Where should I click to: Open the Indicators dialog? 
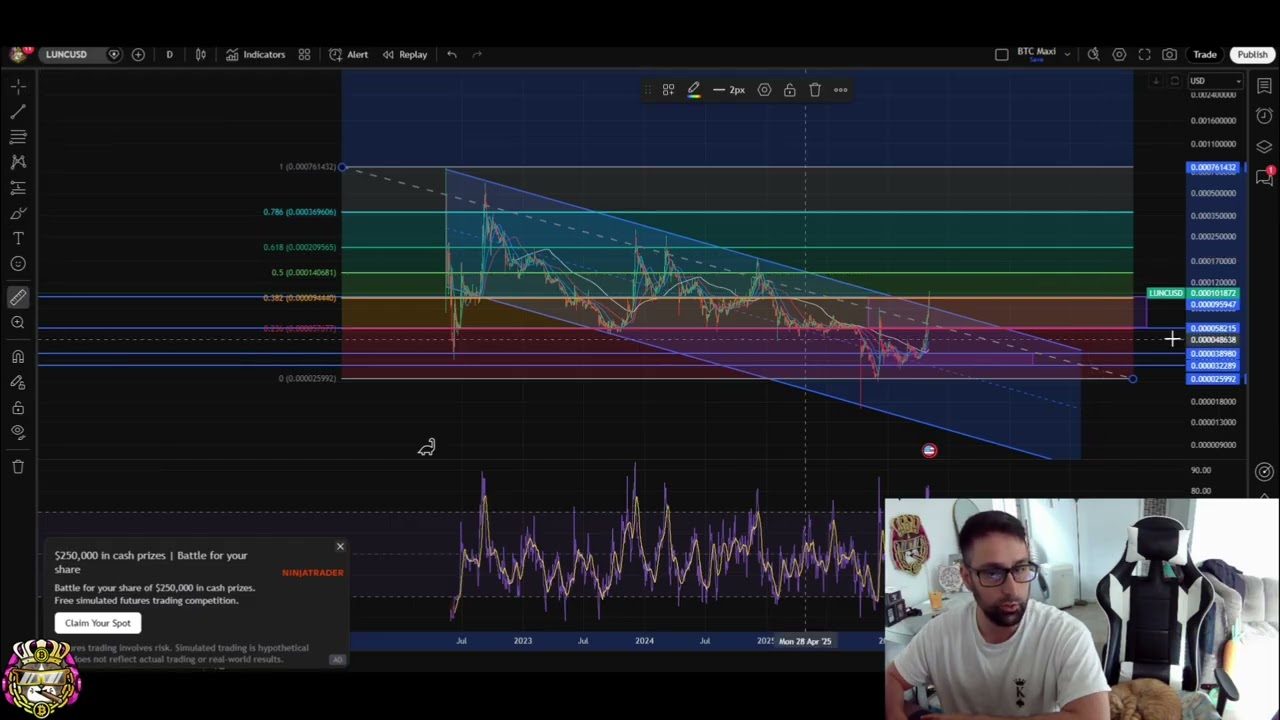(x=256, y=54)
